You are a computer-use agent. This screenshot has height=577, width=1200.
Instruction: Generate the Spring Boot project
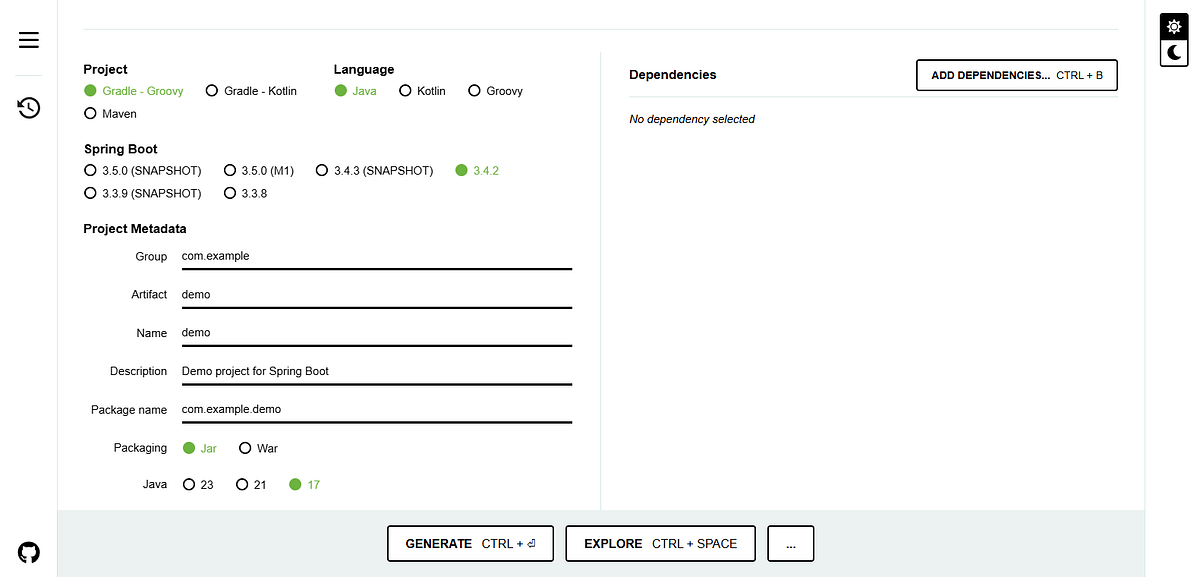(x=470, y=543)
